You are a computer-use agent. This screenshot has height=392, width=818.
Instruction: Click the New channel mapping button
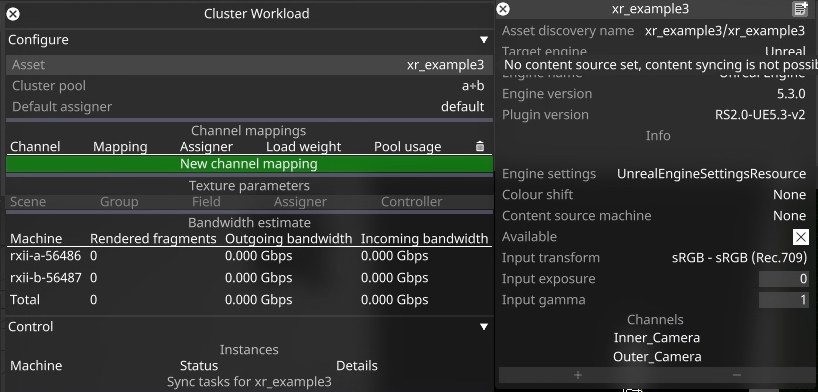pyautogui.click(x=249, y=164)
